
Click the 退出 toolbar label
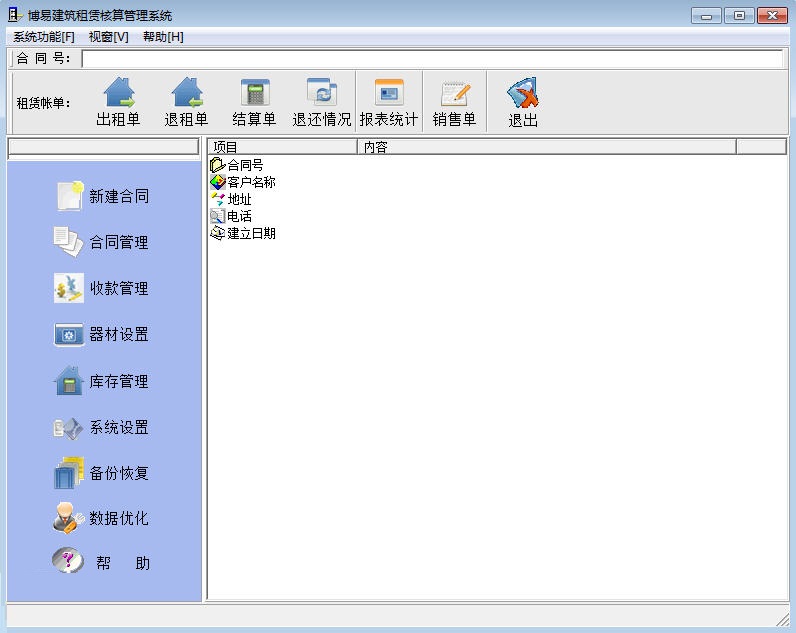pos(523,121)
